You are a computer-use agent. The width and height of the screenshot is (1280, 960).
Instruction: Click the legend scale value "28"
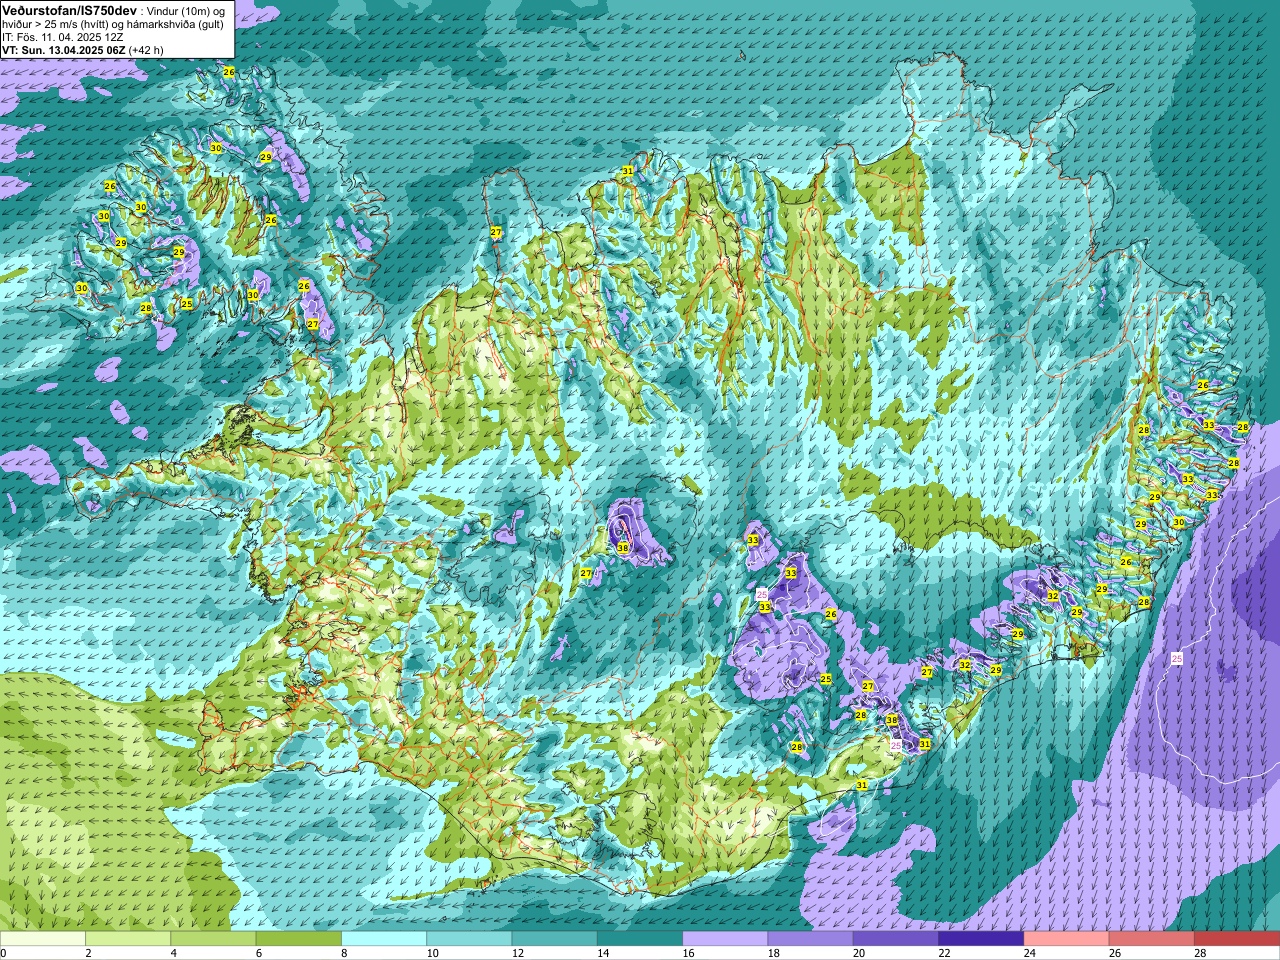coord(1200,953)
